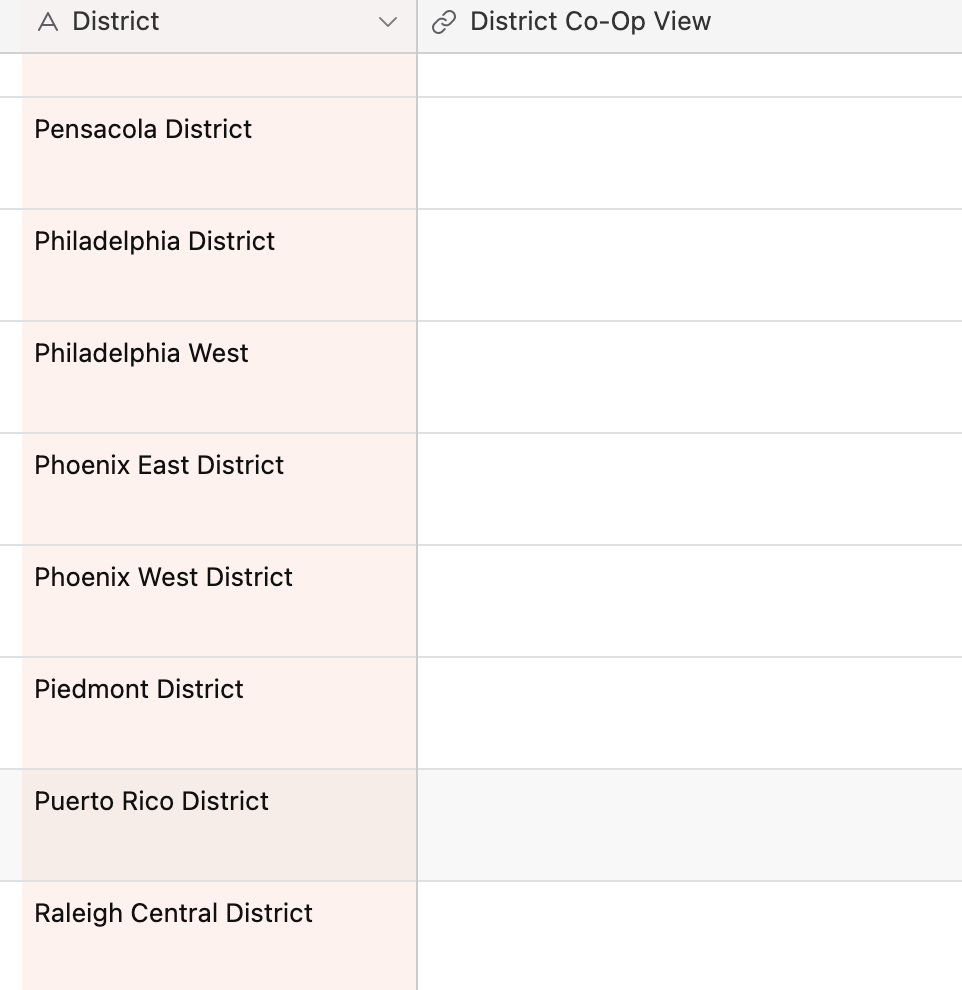Select the Pensacola District cell
Screen dimensions: 962x990
[219, 153]
